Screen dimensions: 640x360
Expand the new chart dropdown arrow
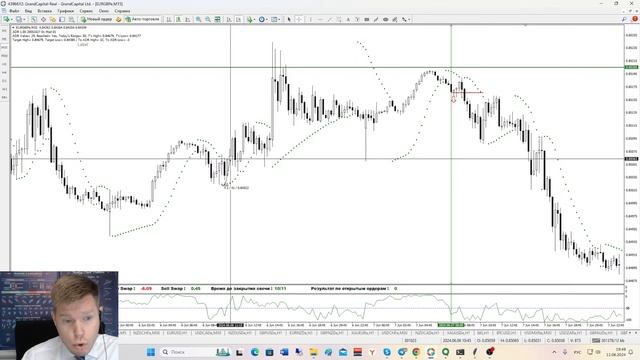click(12, 19)
